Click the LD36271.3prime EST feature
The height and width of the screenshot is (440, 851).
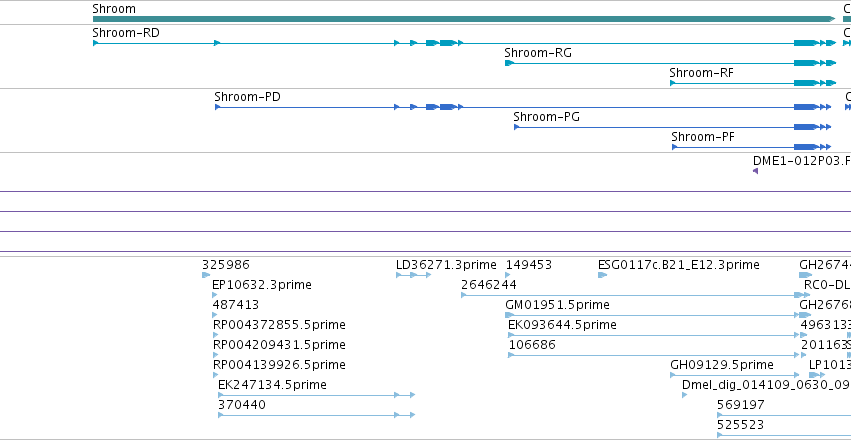[414, 275]
